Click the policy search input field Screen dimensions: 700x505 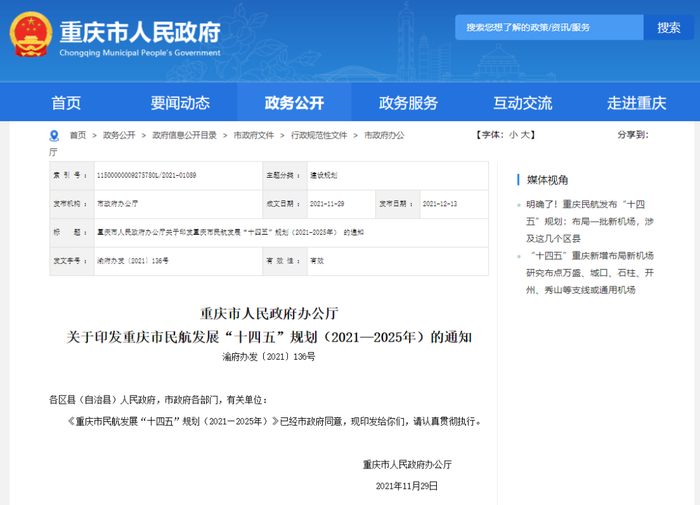[x=549, y=27]
